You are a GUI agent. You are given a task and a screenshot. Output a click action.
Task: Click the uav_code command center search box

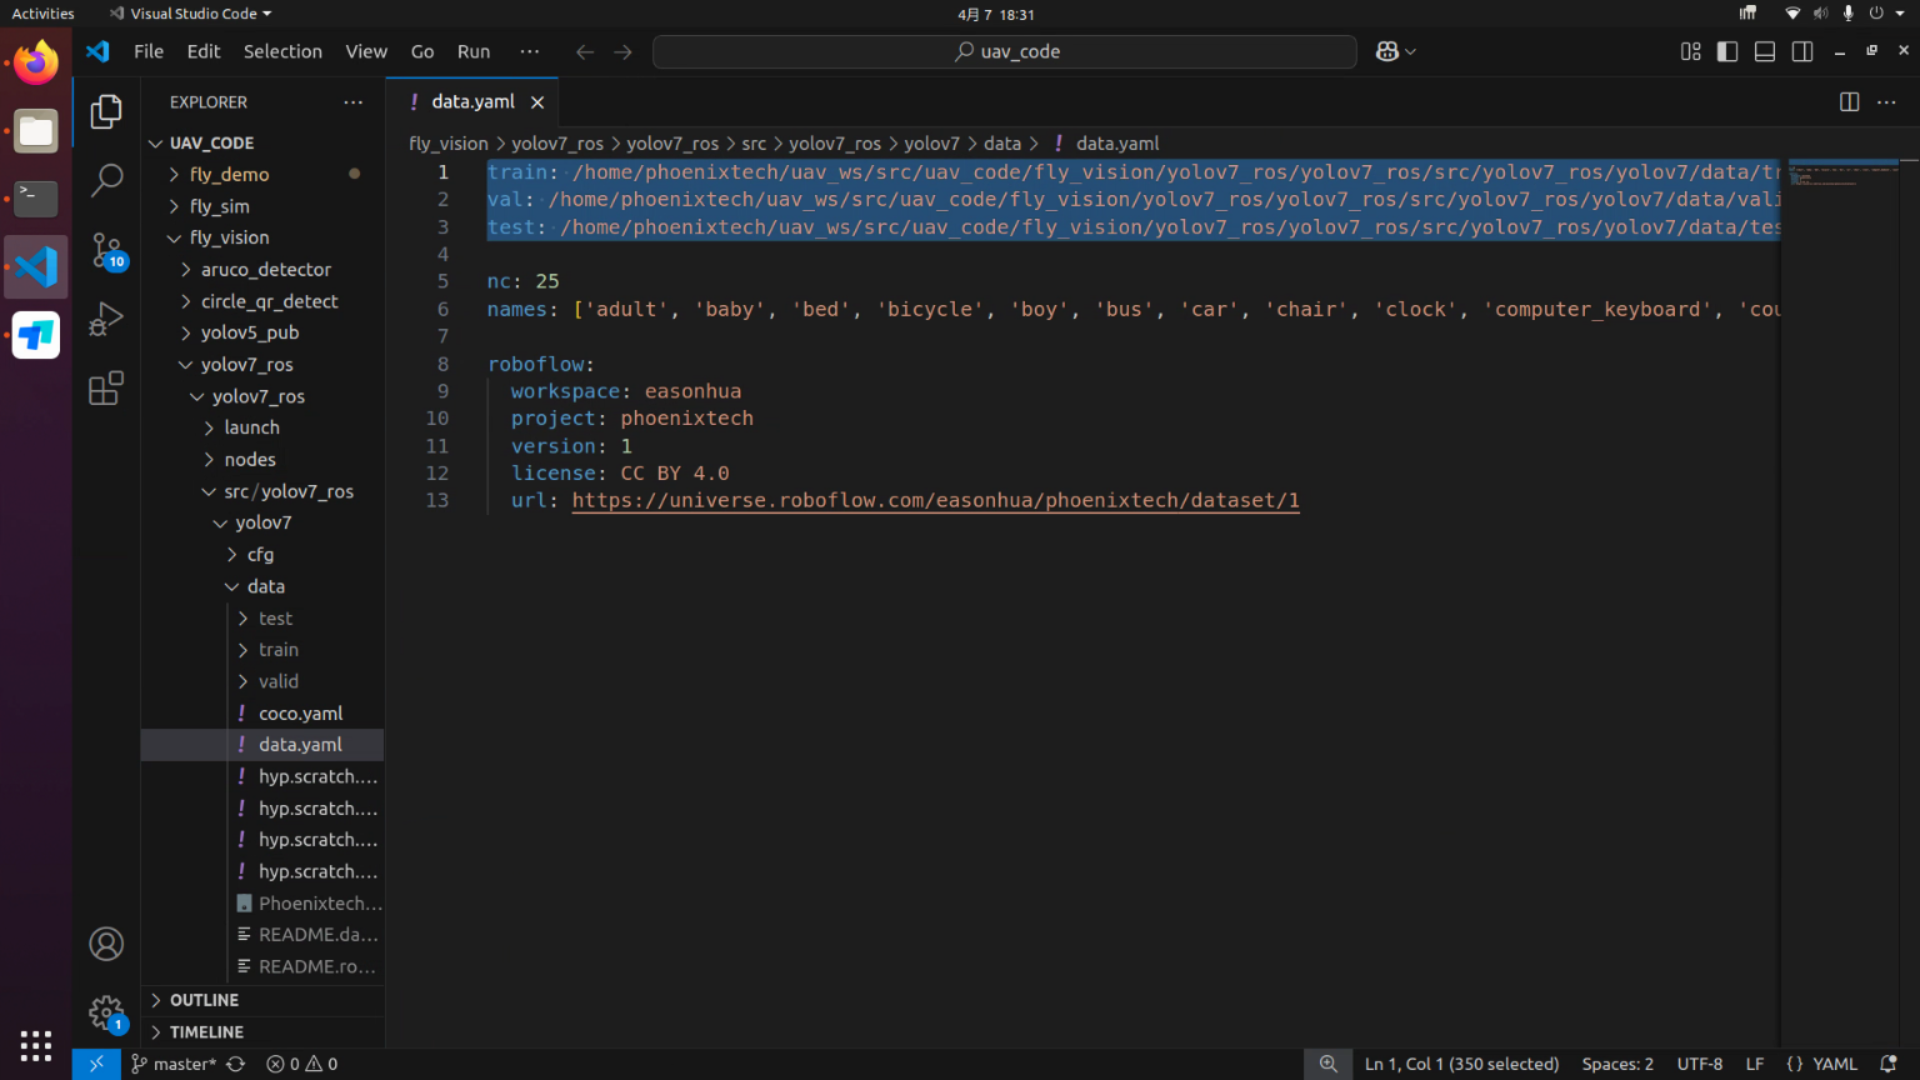(x=1004, y=52)
